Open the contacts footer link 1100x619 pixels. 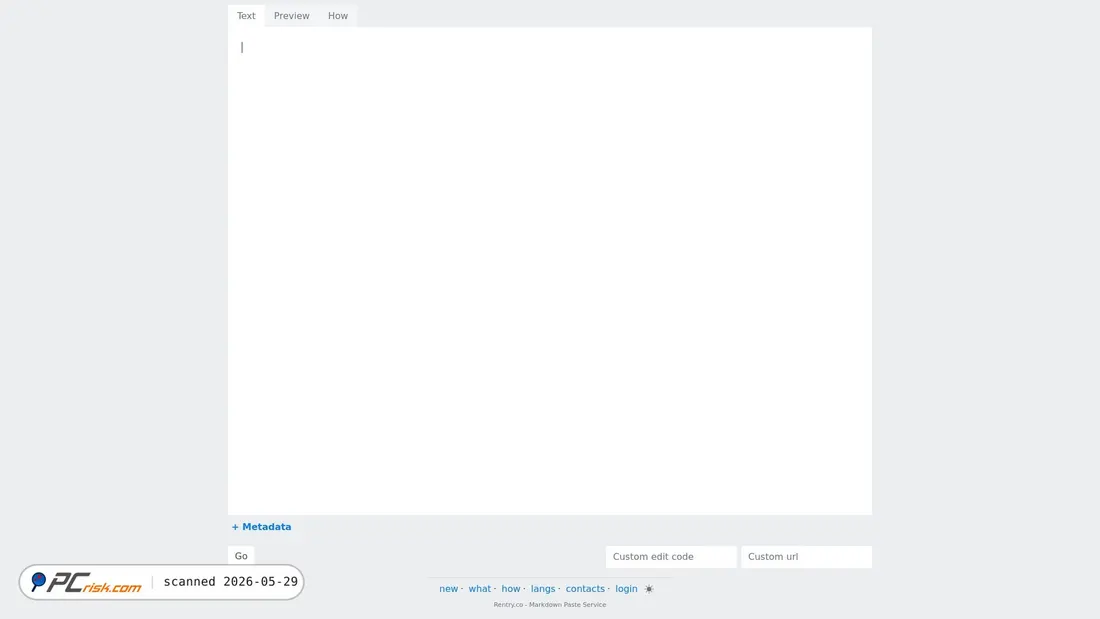(x=584, y=588)
